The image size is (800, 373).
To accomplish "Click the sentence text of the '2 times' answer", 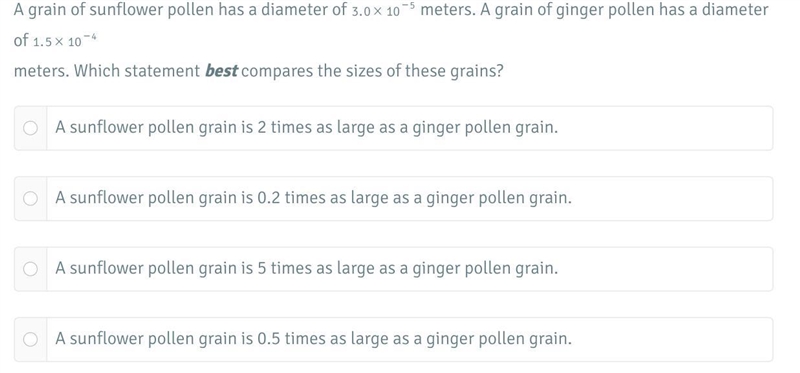I will (307, 128).
